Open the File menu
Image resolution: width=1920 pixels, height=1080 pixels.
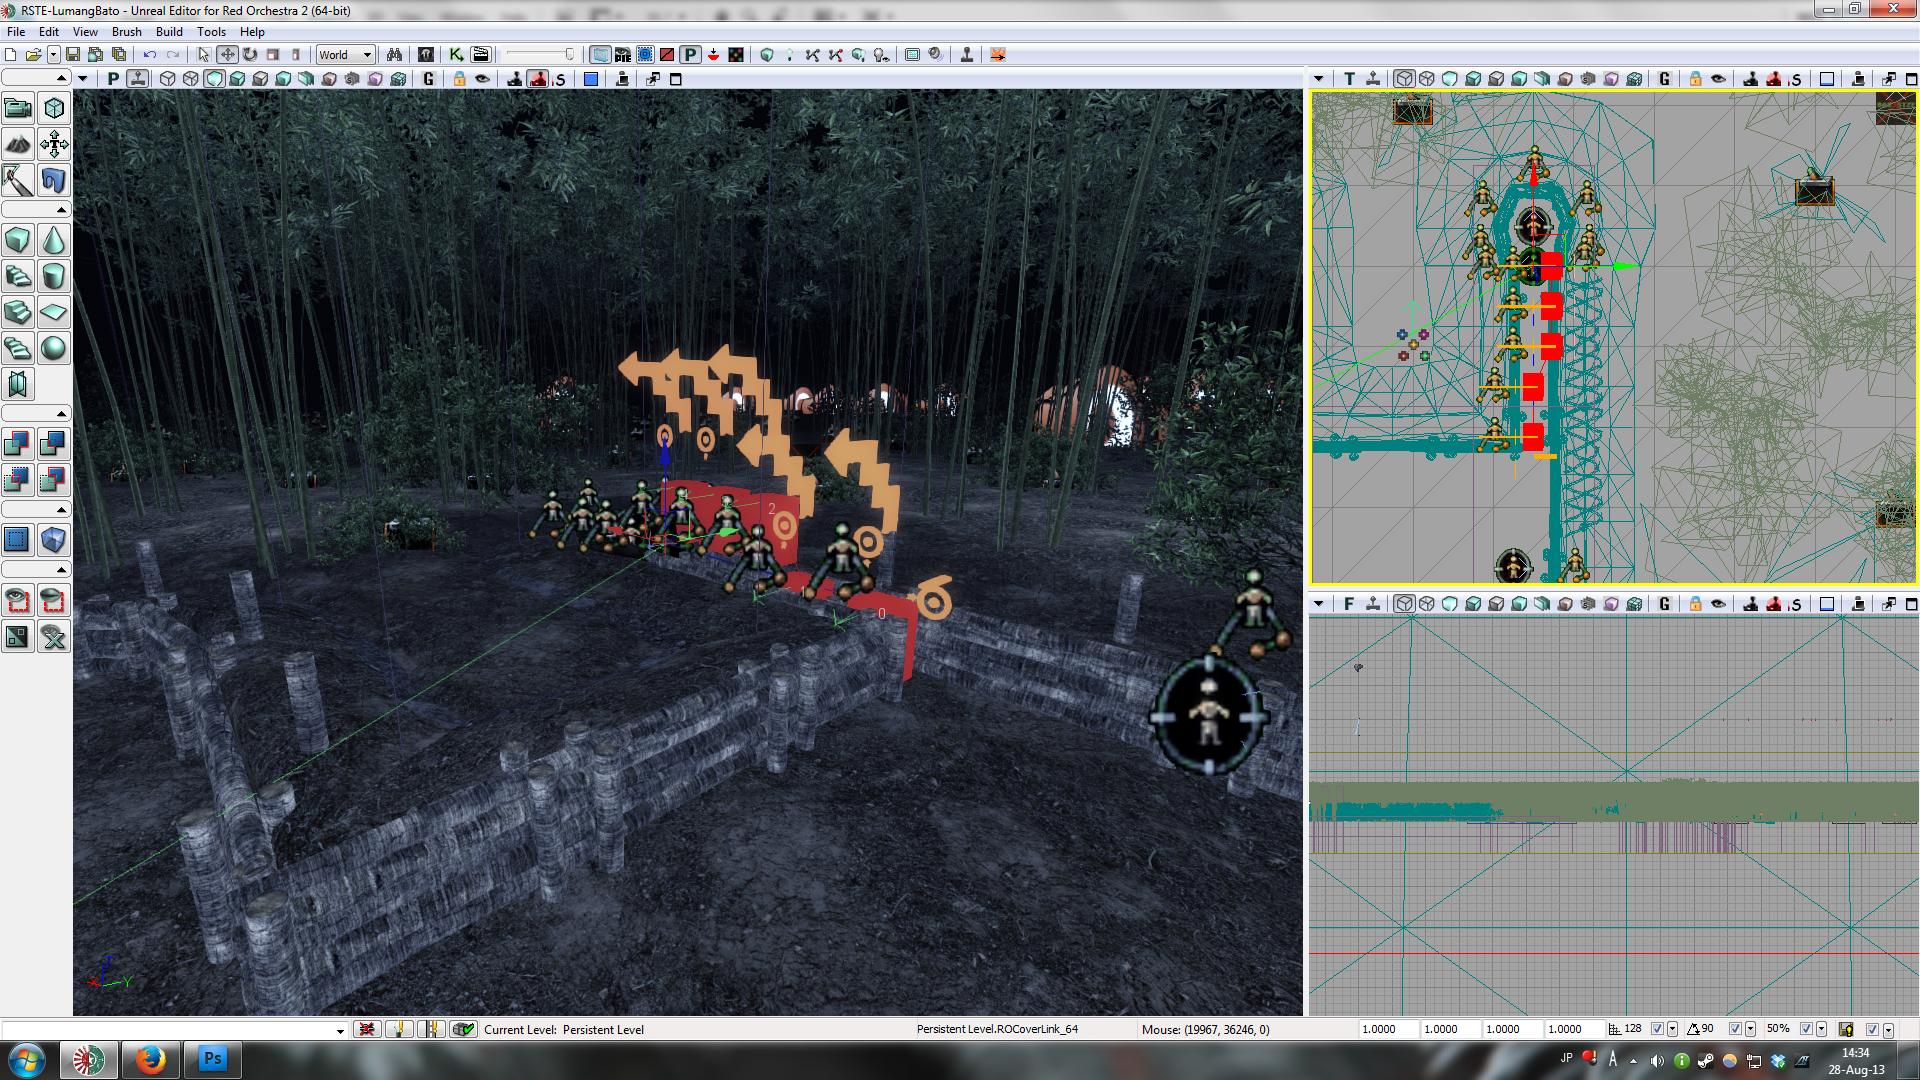tap(16, 32)
